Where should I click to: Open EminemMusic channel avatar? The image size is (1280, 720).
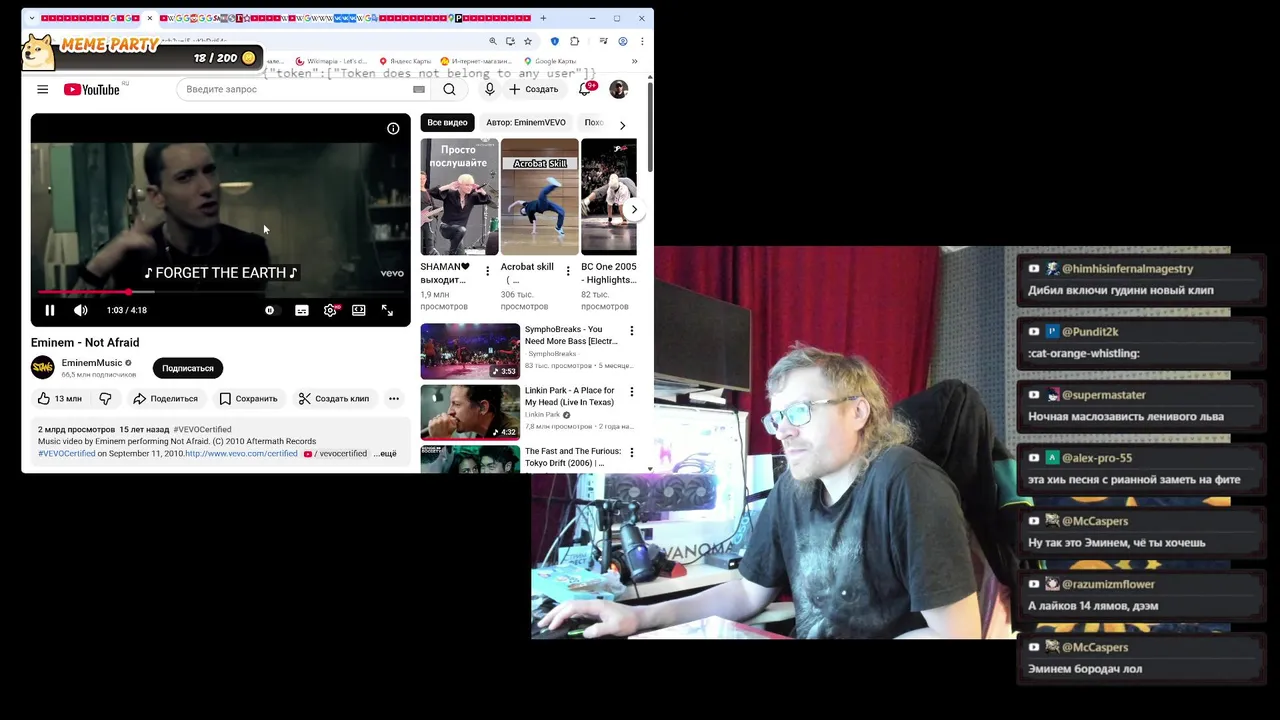click(43, 368)
